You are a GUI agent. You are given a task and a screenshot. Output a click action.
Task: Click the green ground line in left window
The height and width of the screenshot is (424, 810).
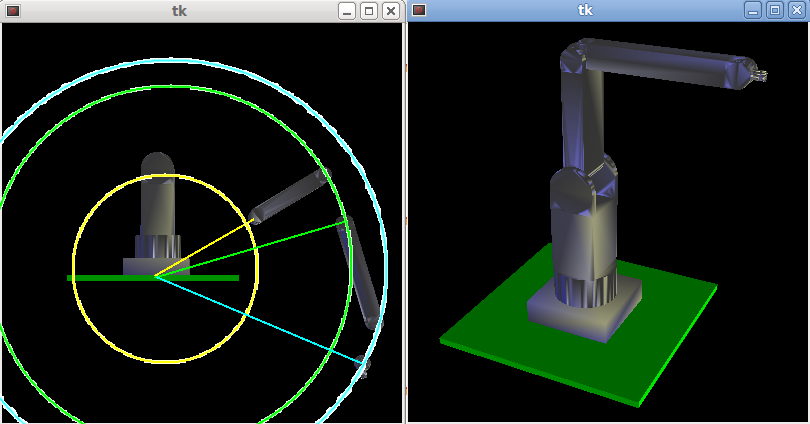coord(153,278)
